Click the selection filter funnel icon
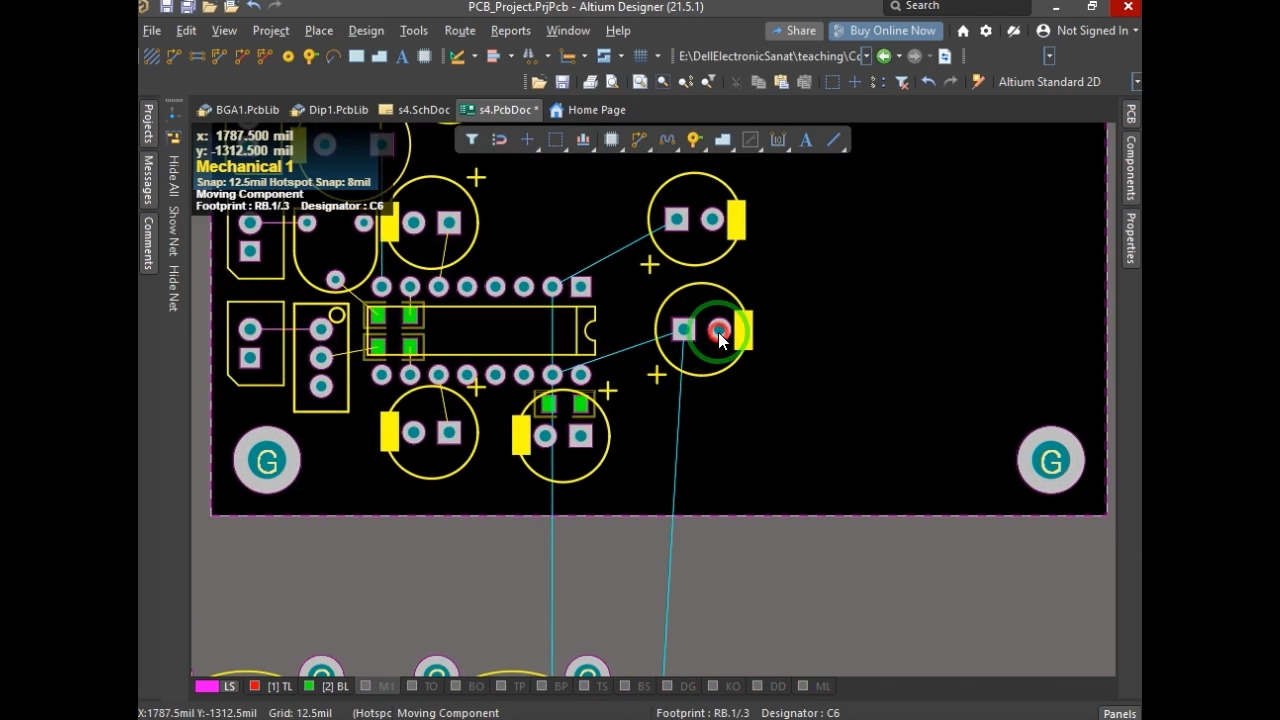 [472, 140]
